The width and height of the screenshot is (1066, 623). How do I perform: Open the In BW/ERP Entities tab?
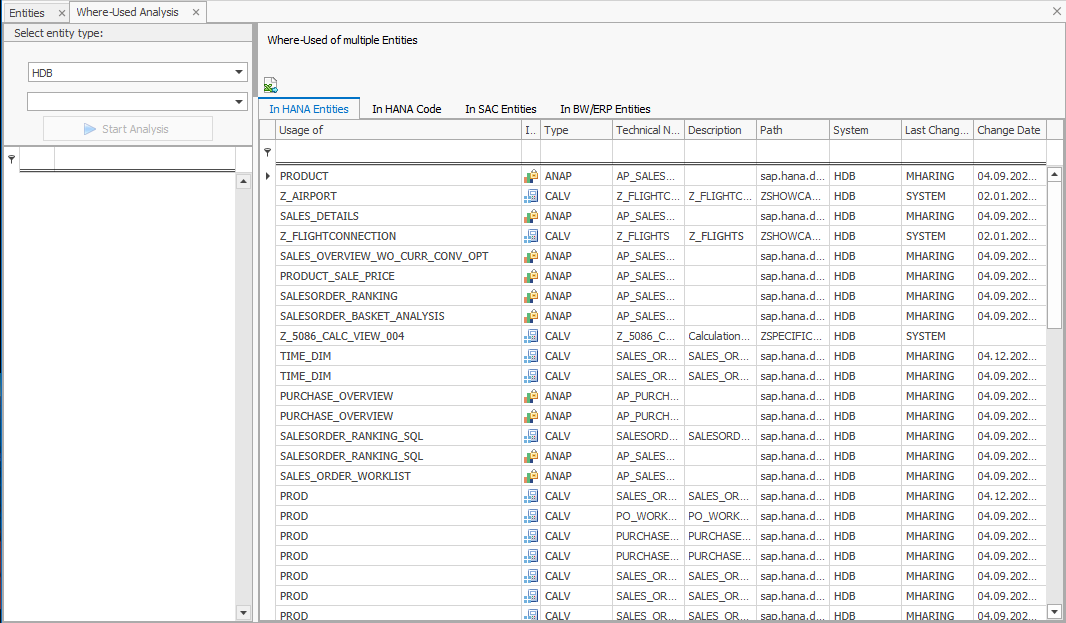(602, 109)
